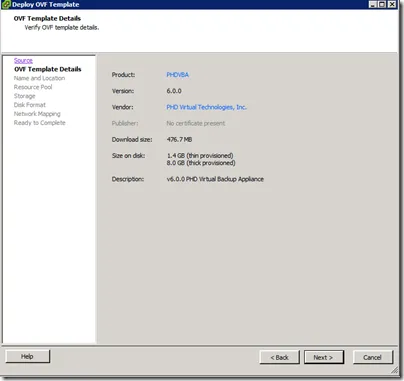
Task: Select the Storage wizard step
Action: [x=24, y=96]
